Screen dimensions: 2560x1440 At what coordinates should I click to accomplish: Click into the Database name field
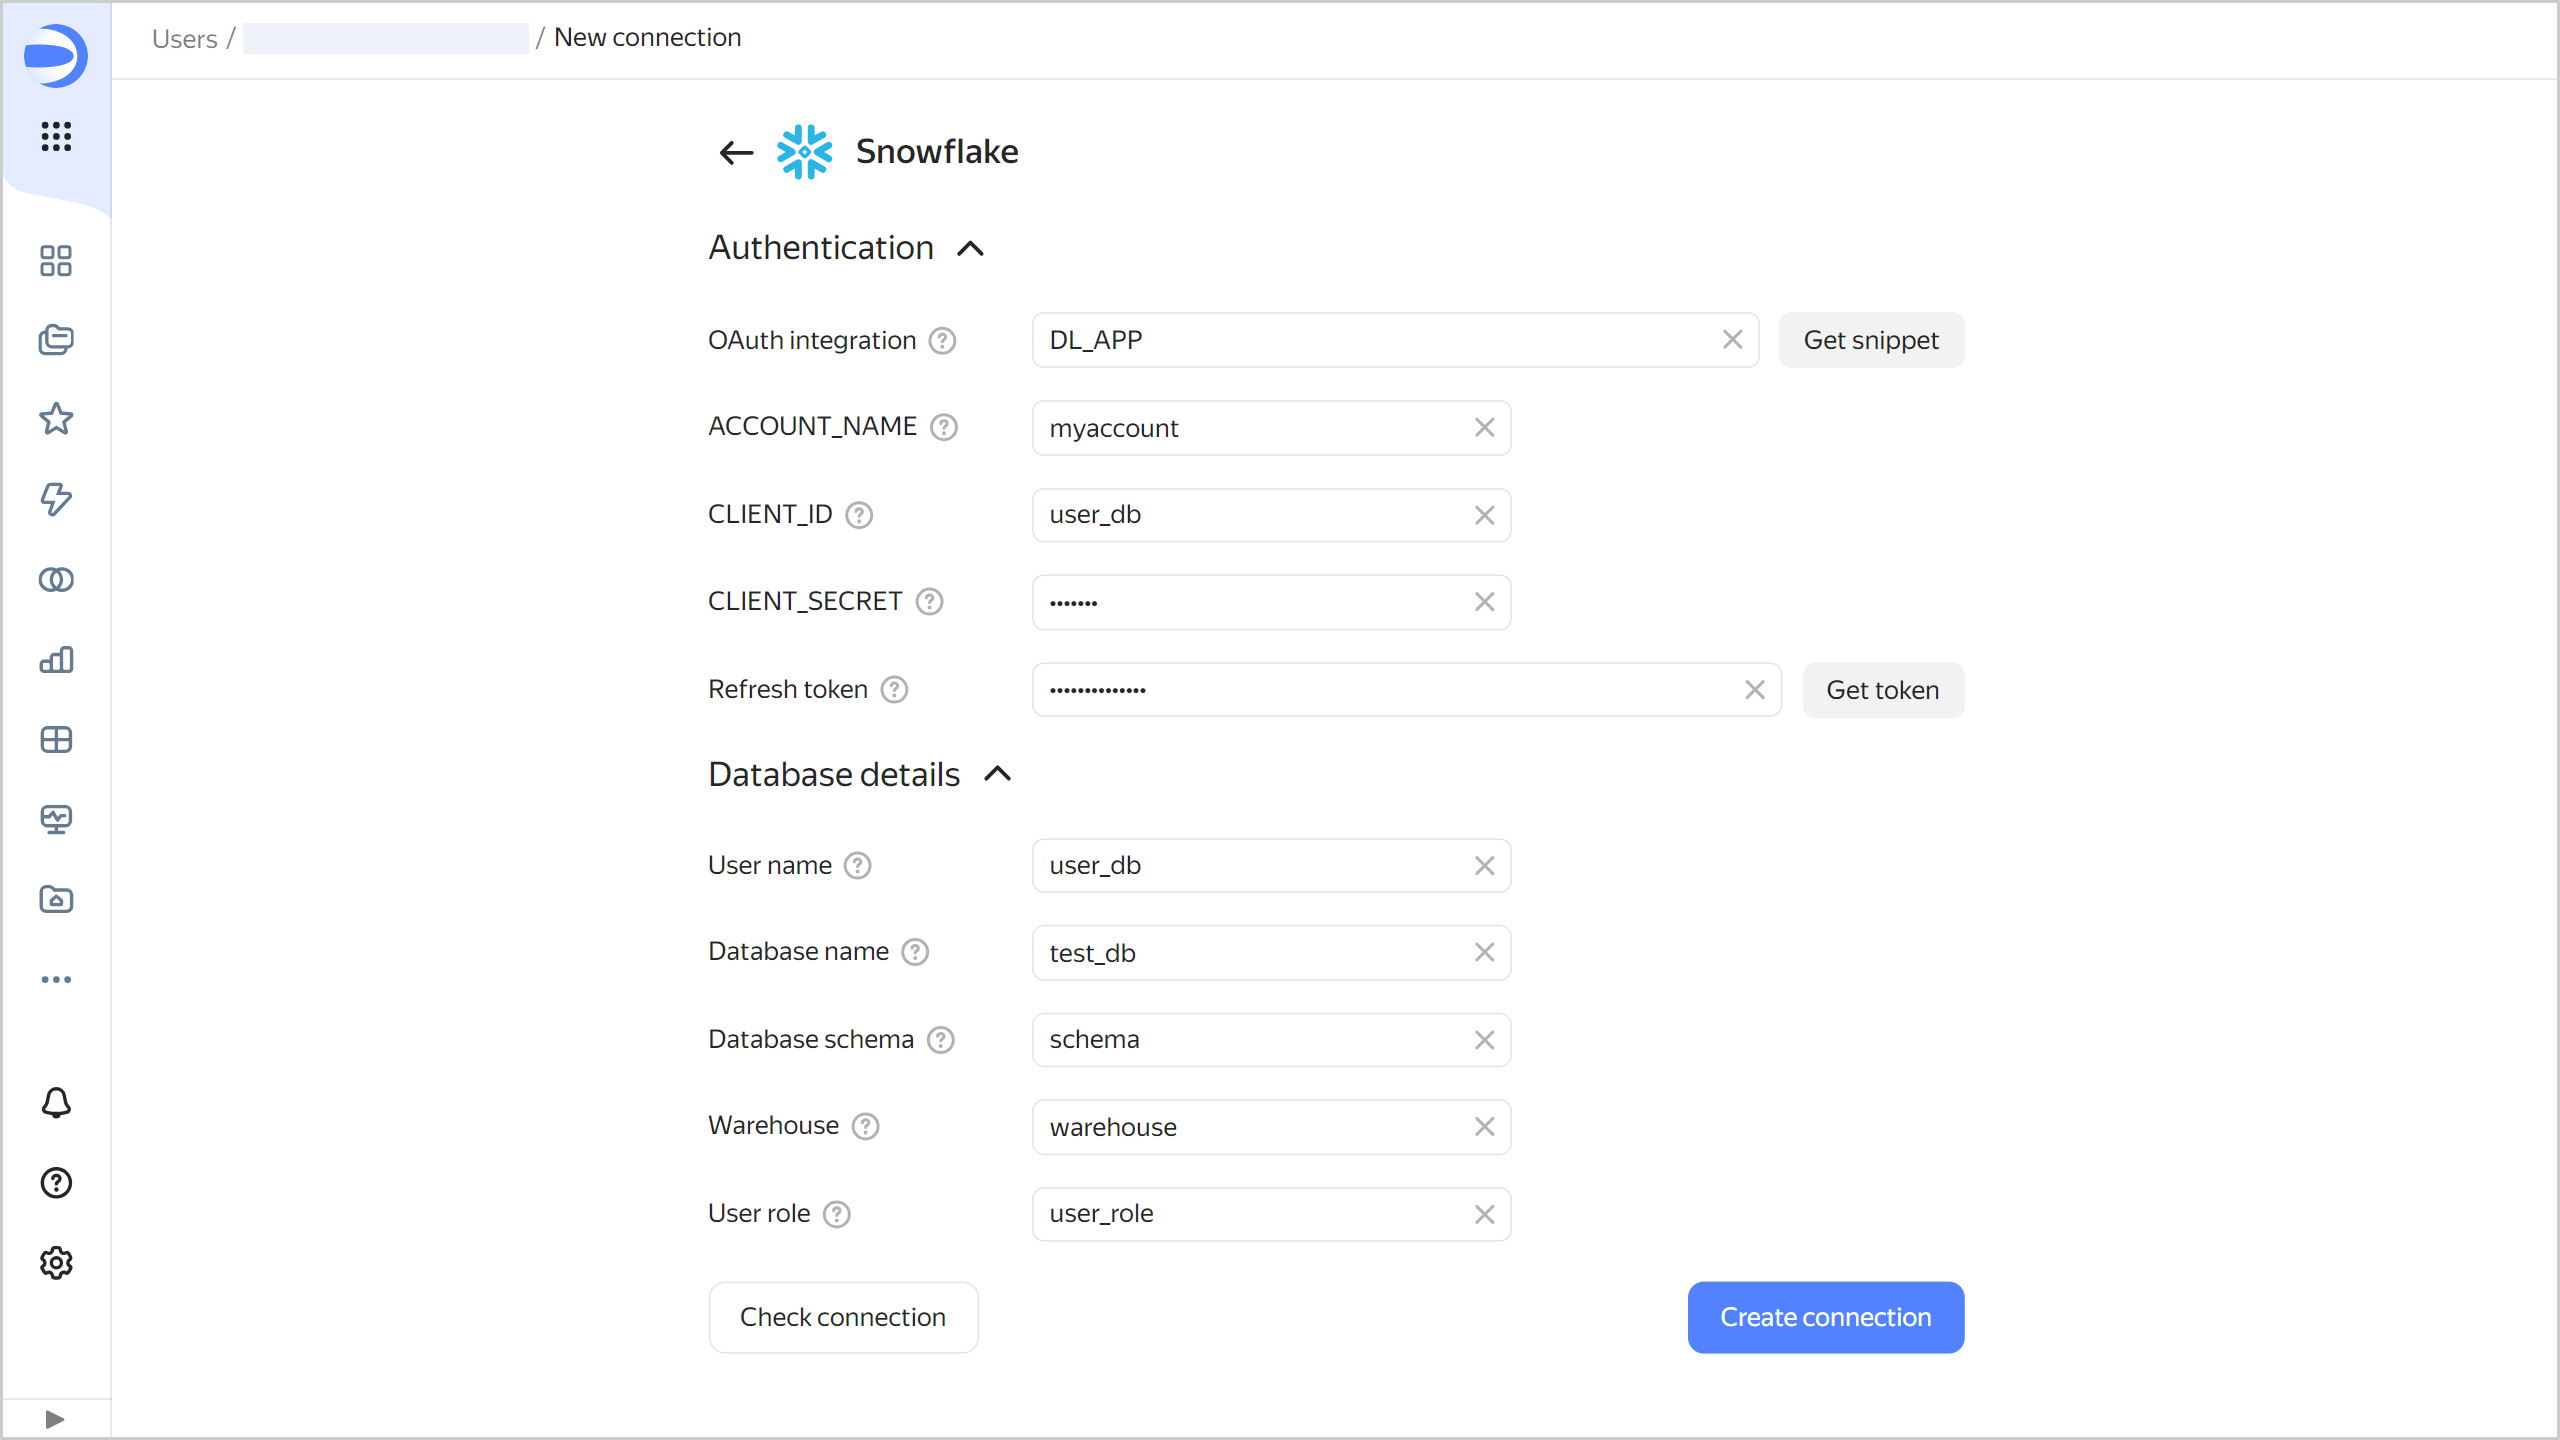[x=1250, y=953]
